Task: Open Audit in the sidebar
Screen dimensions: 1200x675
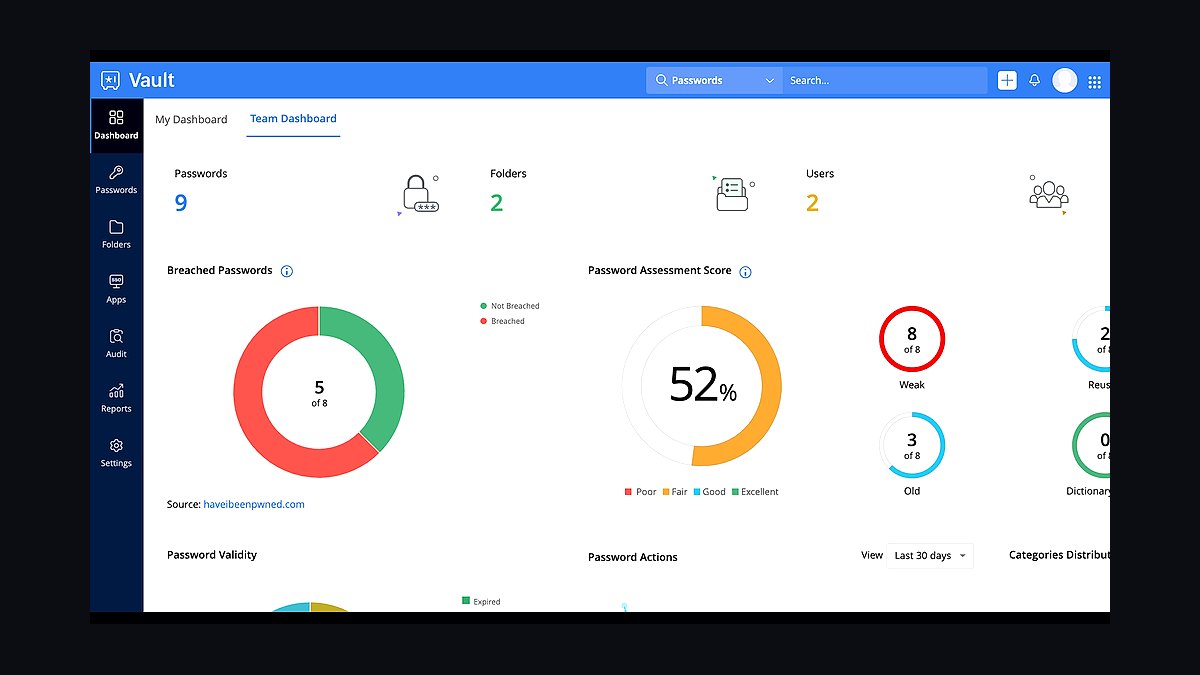Action: click(x=116, y=344)
